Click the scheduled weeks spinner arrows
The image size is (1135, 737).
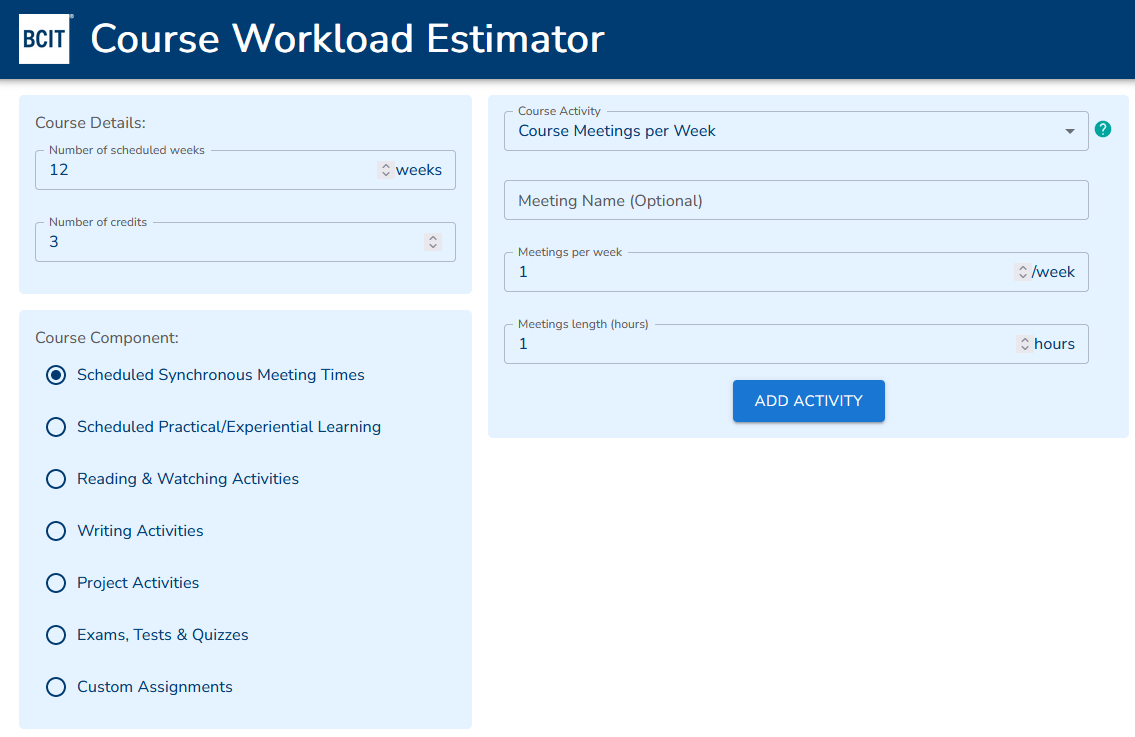coord(385,170)
